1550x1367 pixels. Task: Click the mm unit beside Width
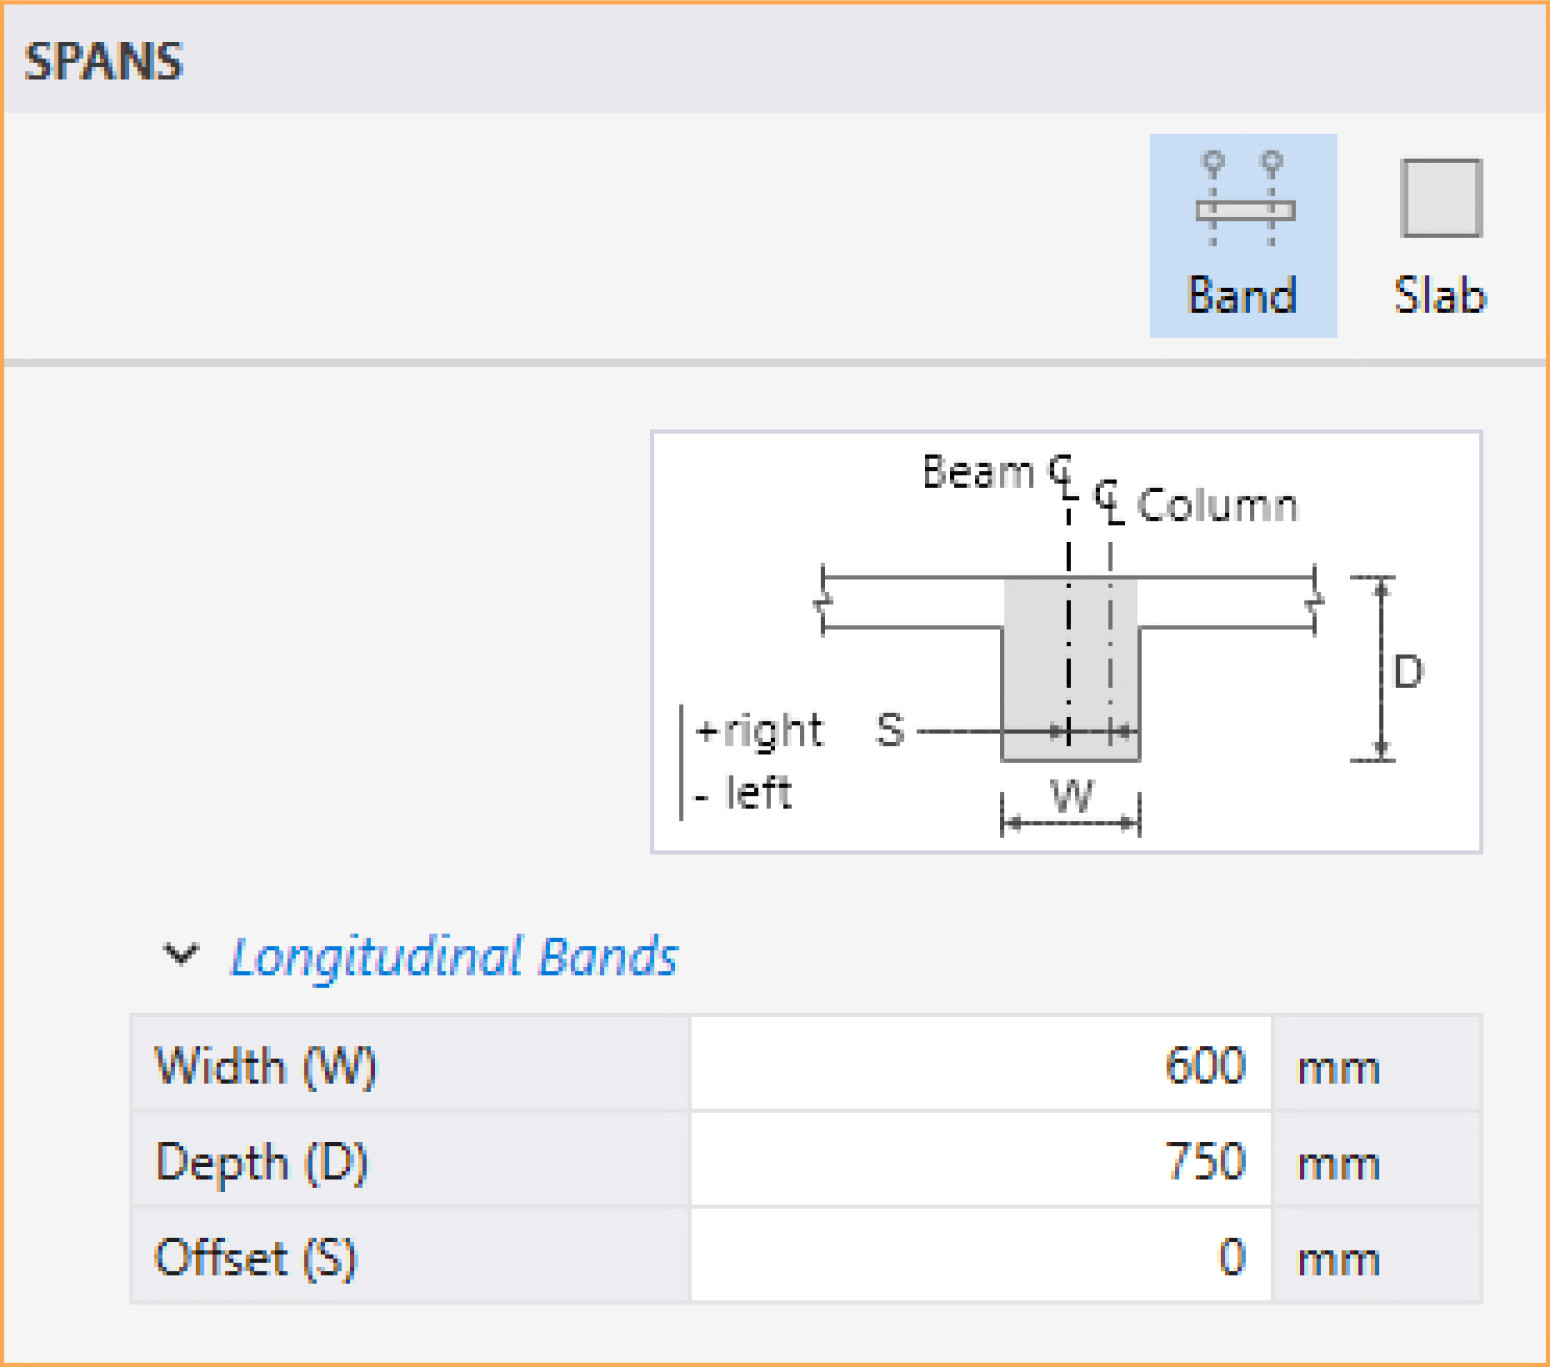tap(1338, 1068)
